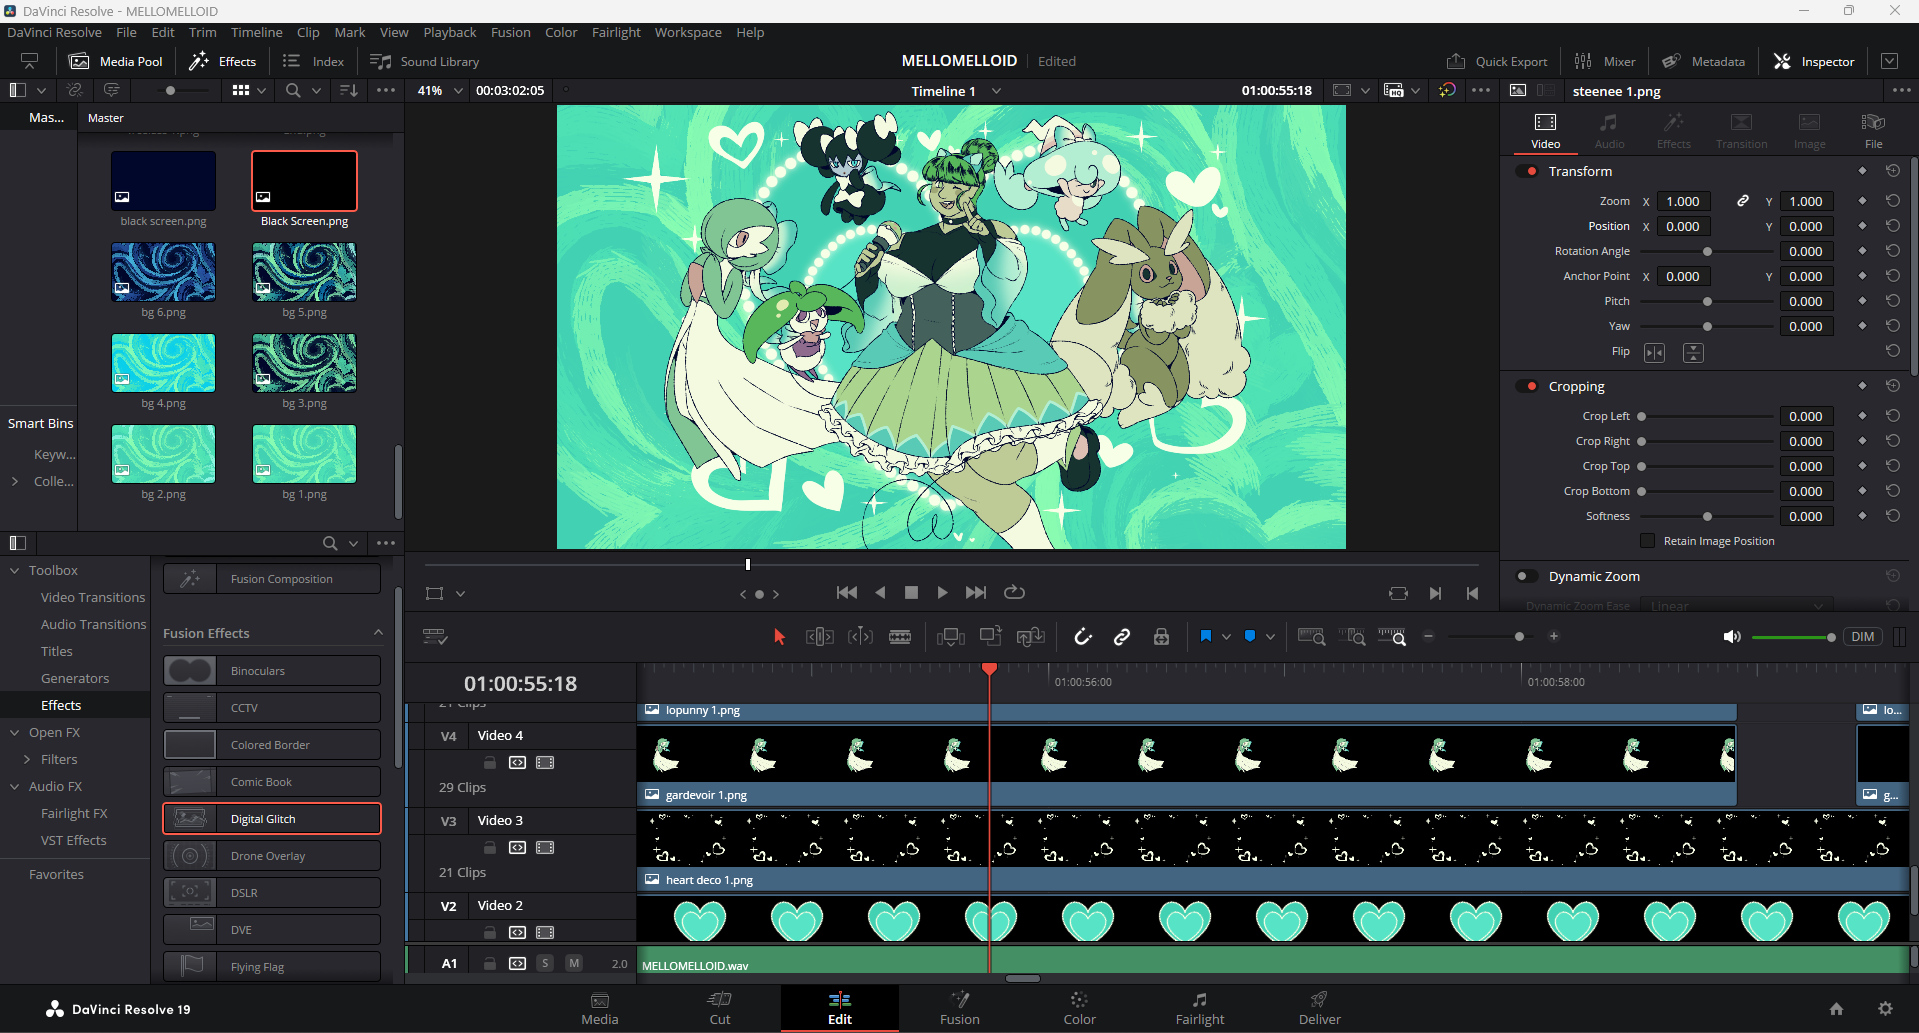1919x1033 pixels.
Task: Open project settings gear icon
Action: [x=1885, y=1009]
